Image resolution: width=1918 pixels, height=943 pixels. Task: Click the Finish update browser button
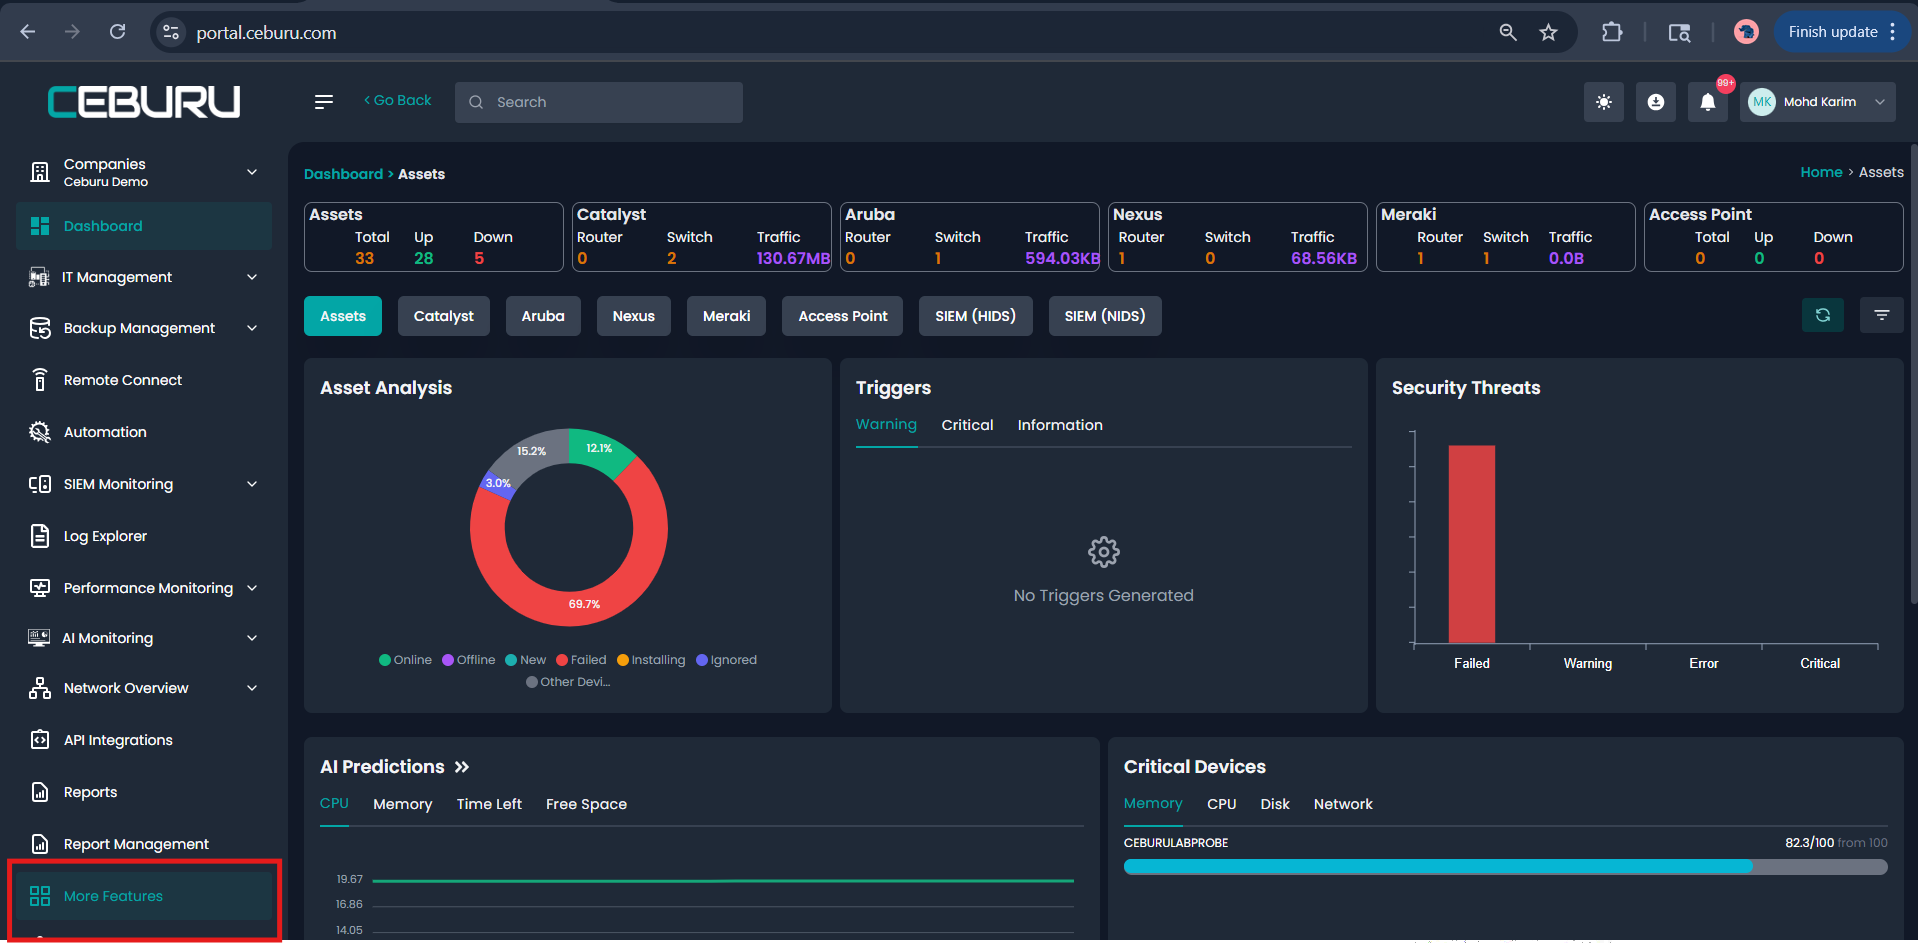click(1842, 32)
